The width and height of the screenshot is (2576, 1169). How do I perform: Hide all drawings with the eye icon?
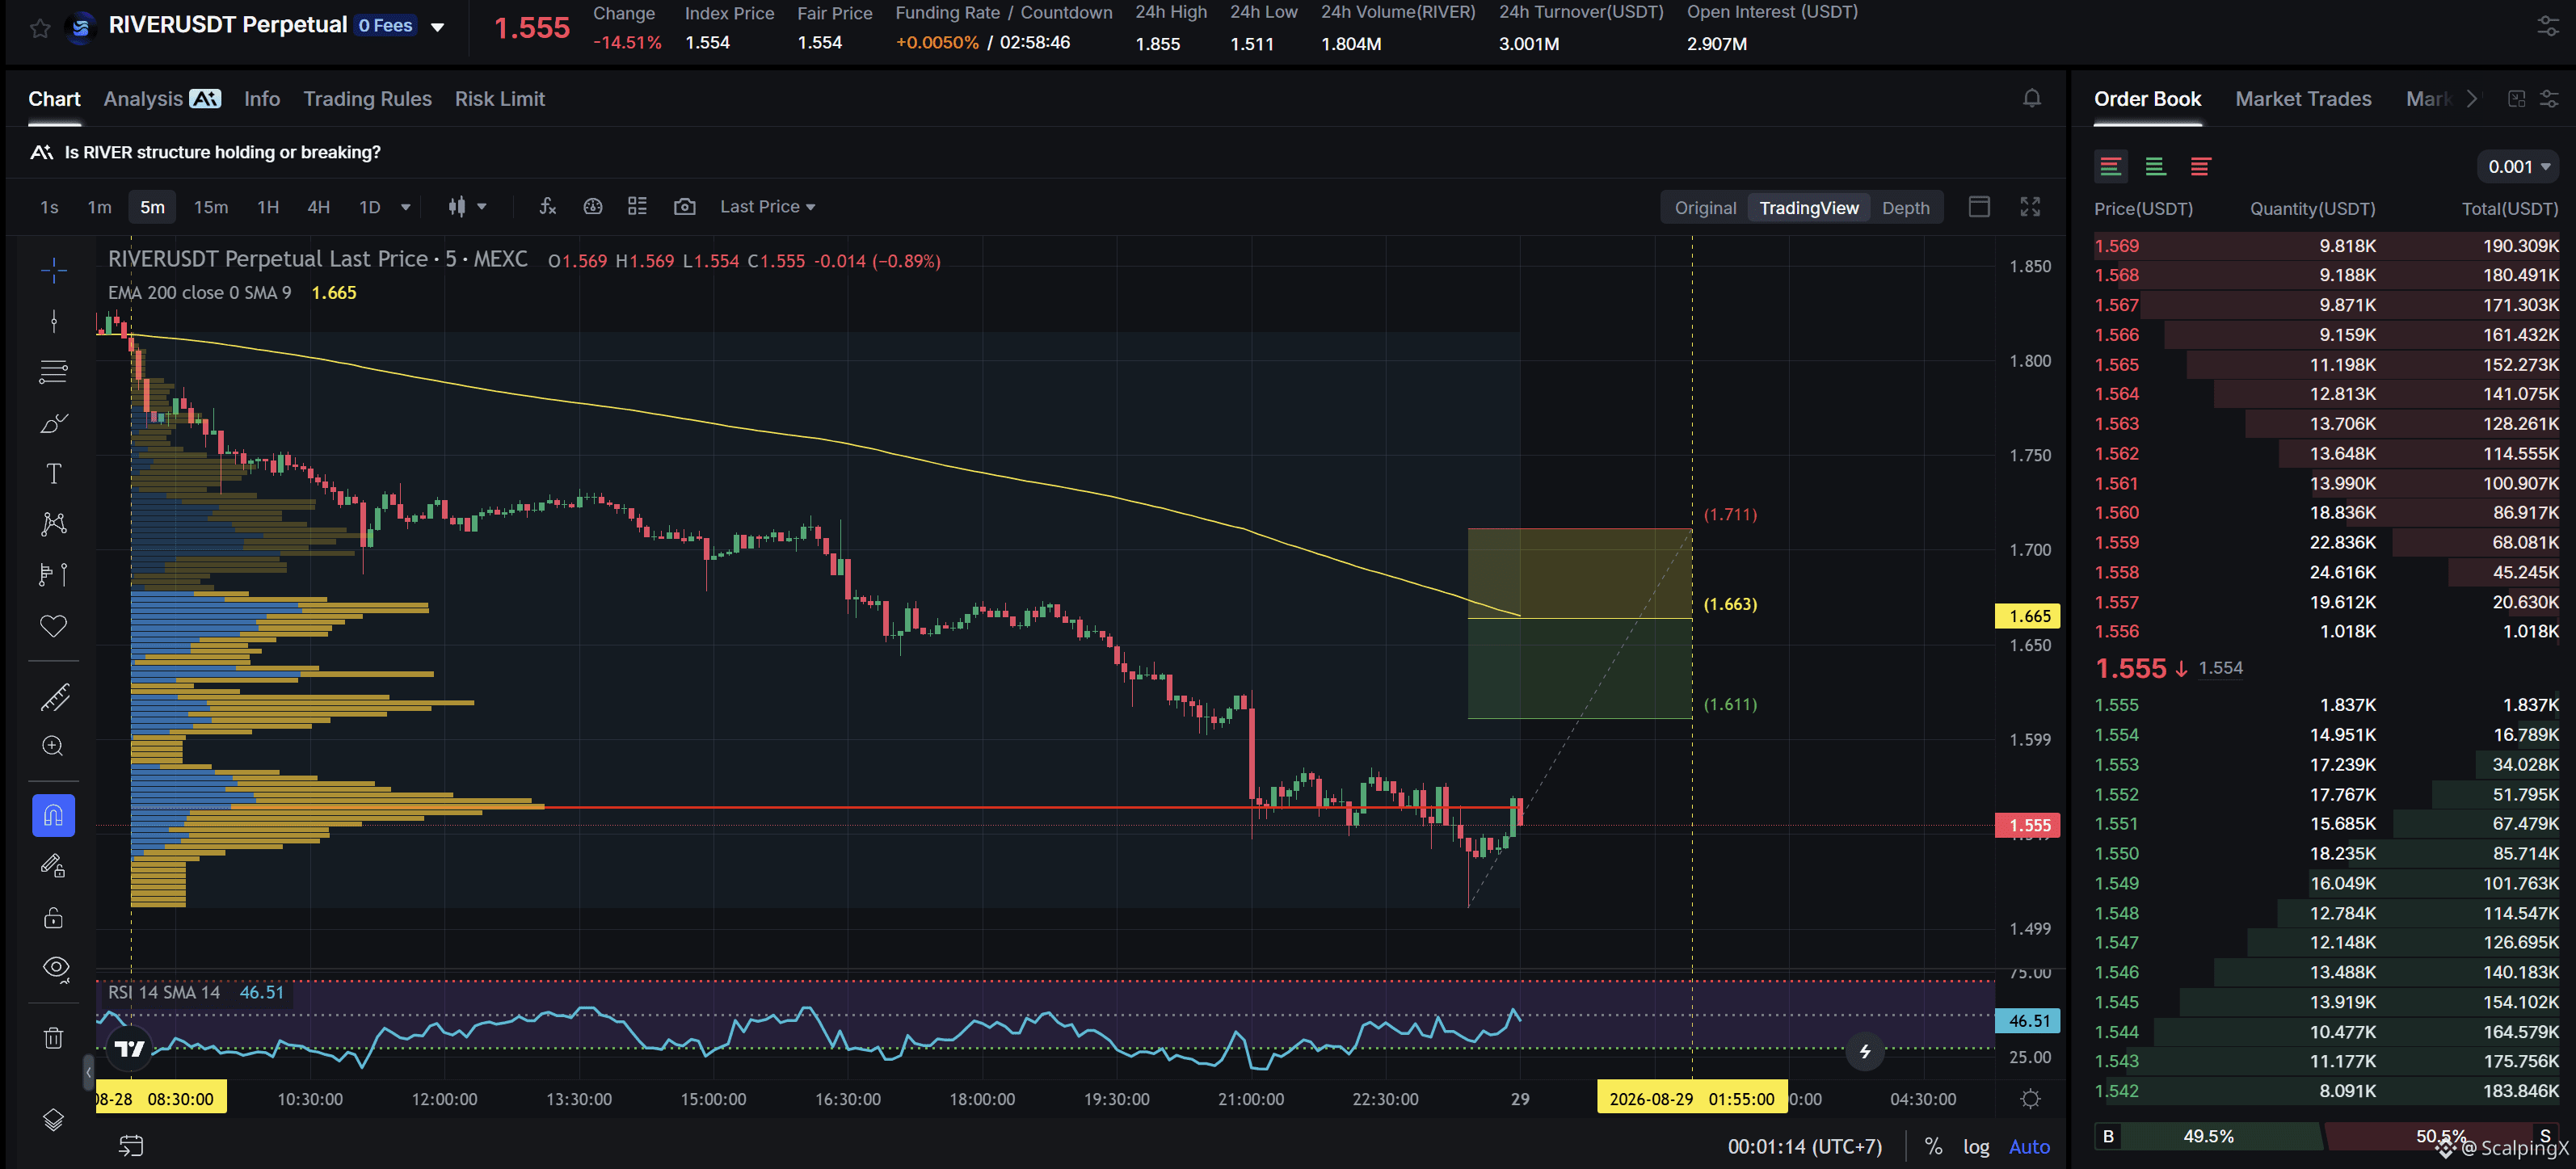[56, 967]
